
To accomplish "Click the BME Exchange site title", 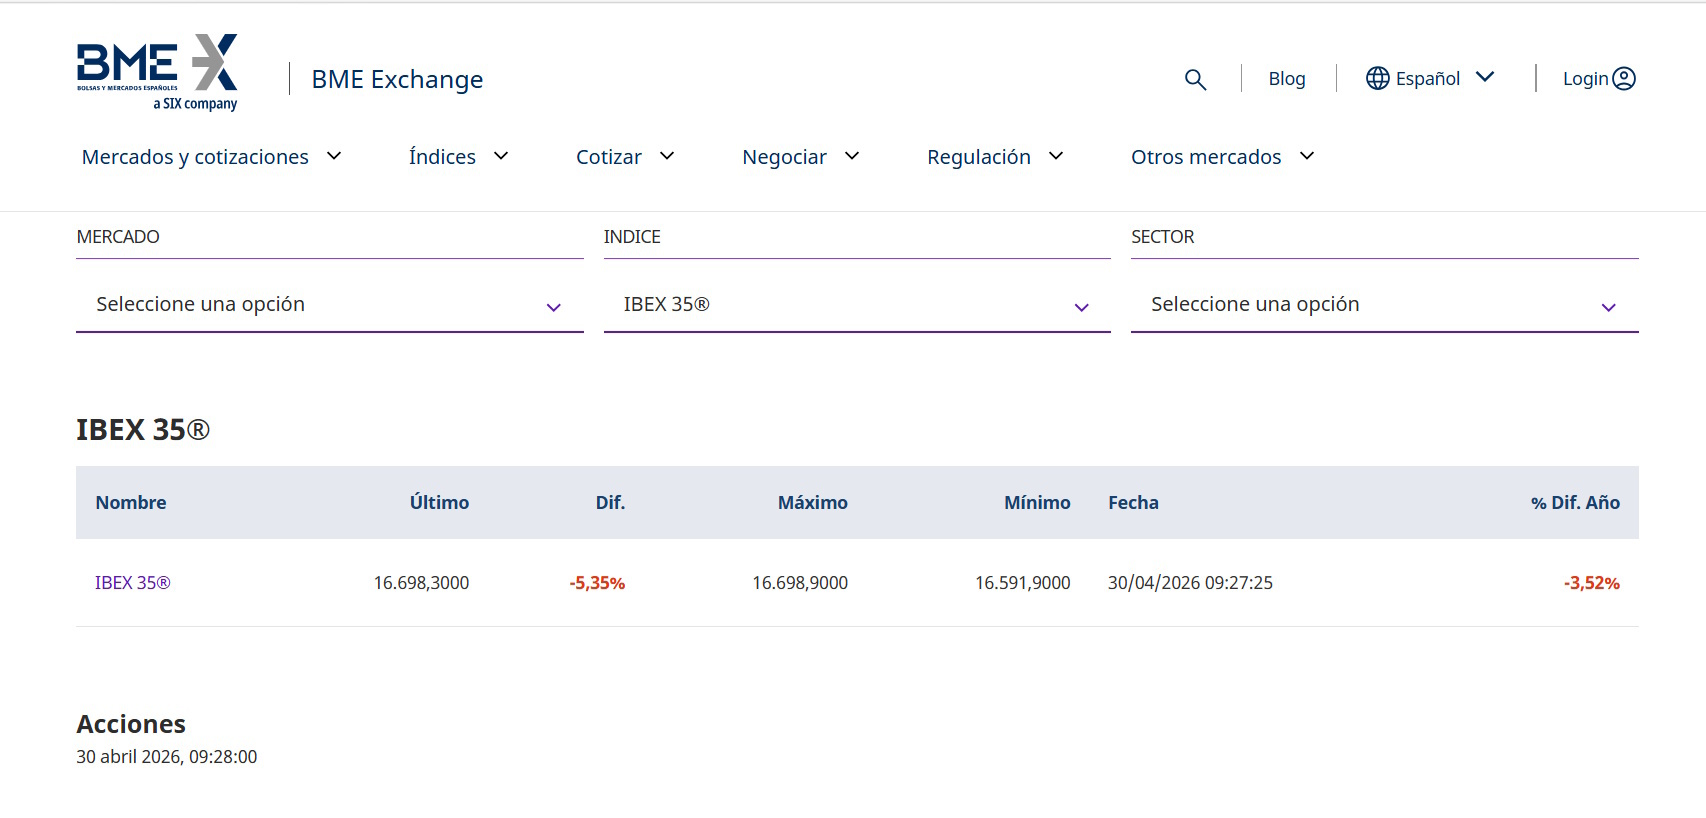I will (397, 79).
